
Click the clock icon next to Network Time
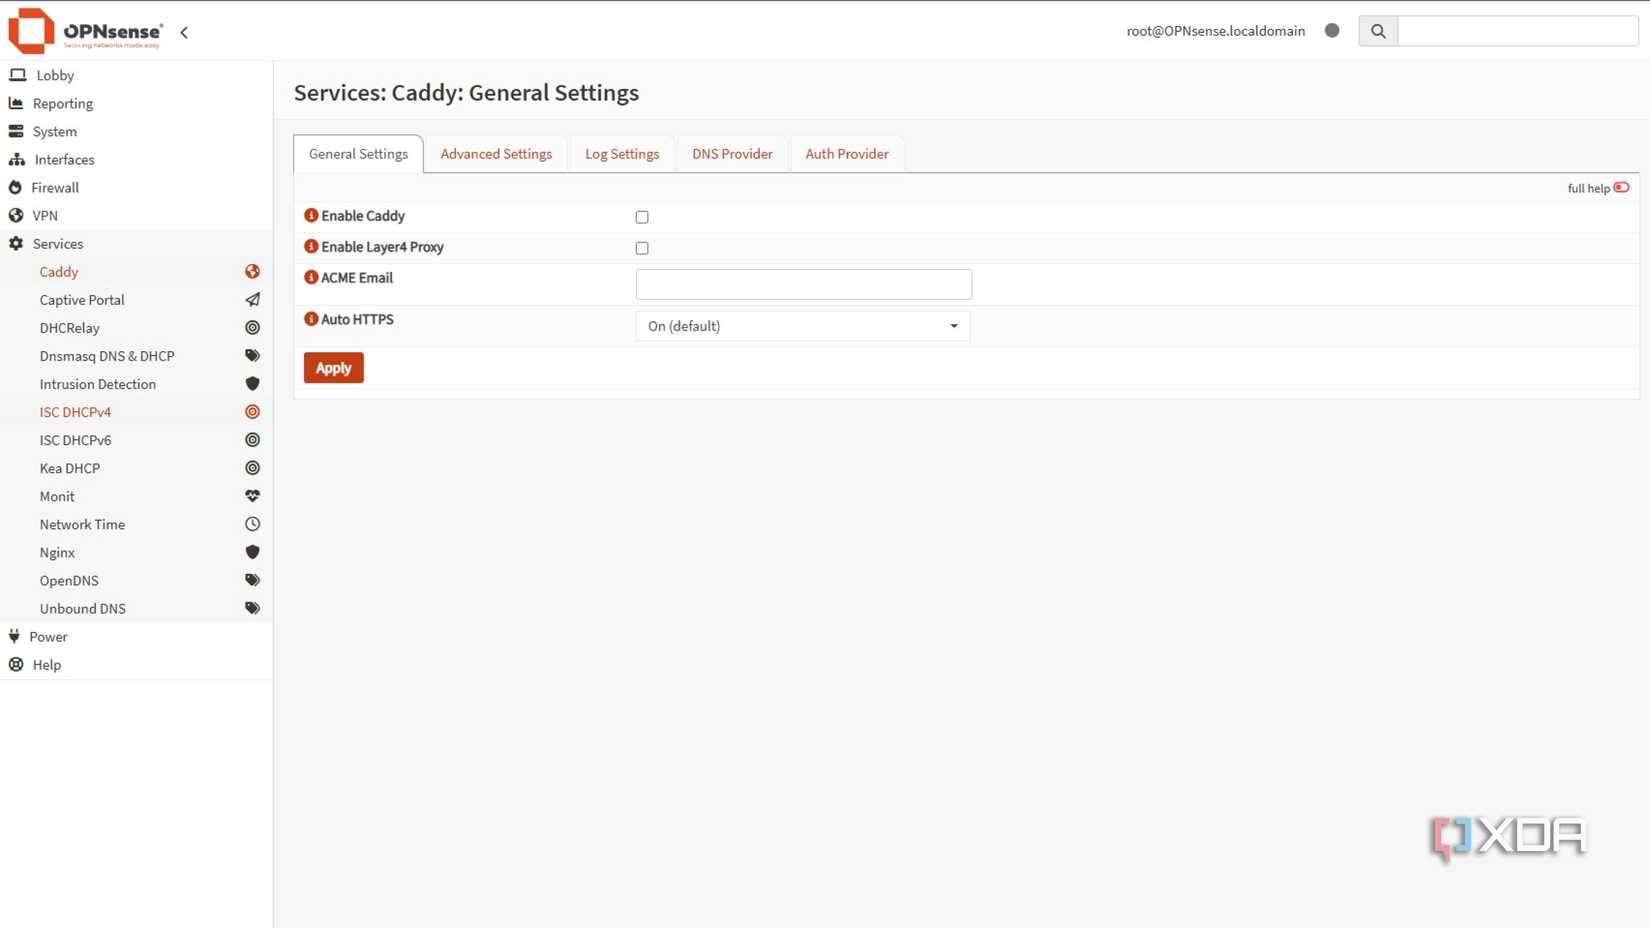coord(252,523)
